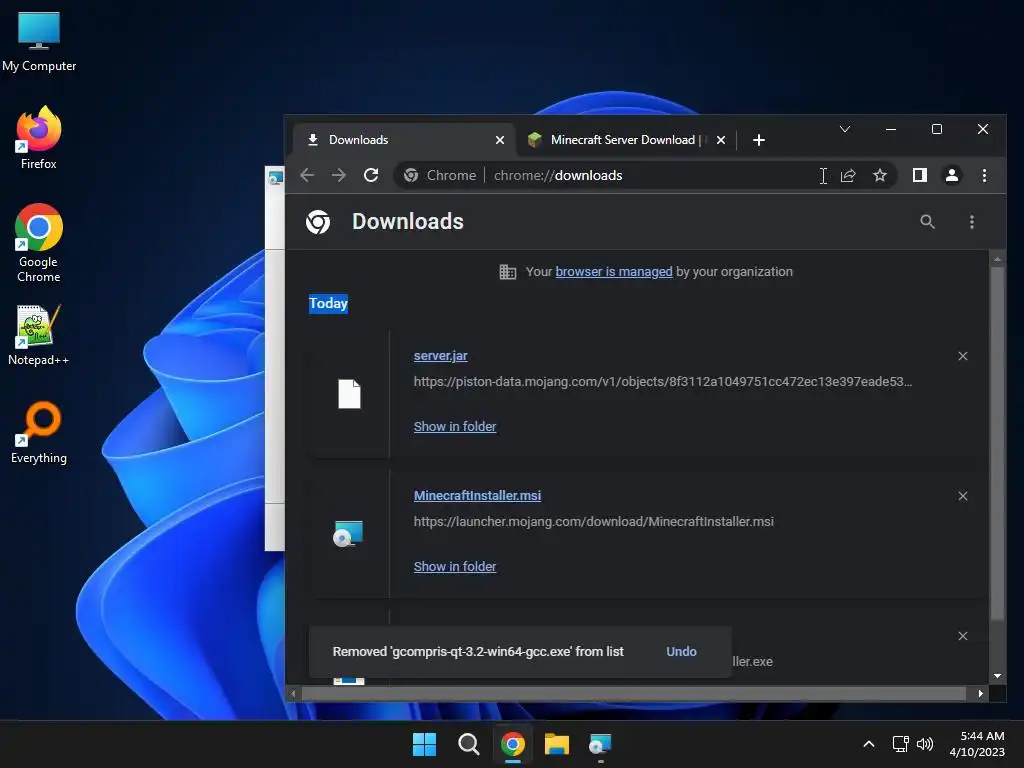Open the Downloads page more-actions menu

coord(972,222)
